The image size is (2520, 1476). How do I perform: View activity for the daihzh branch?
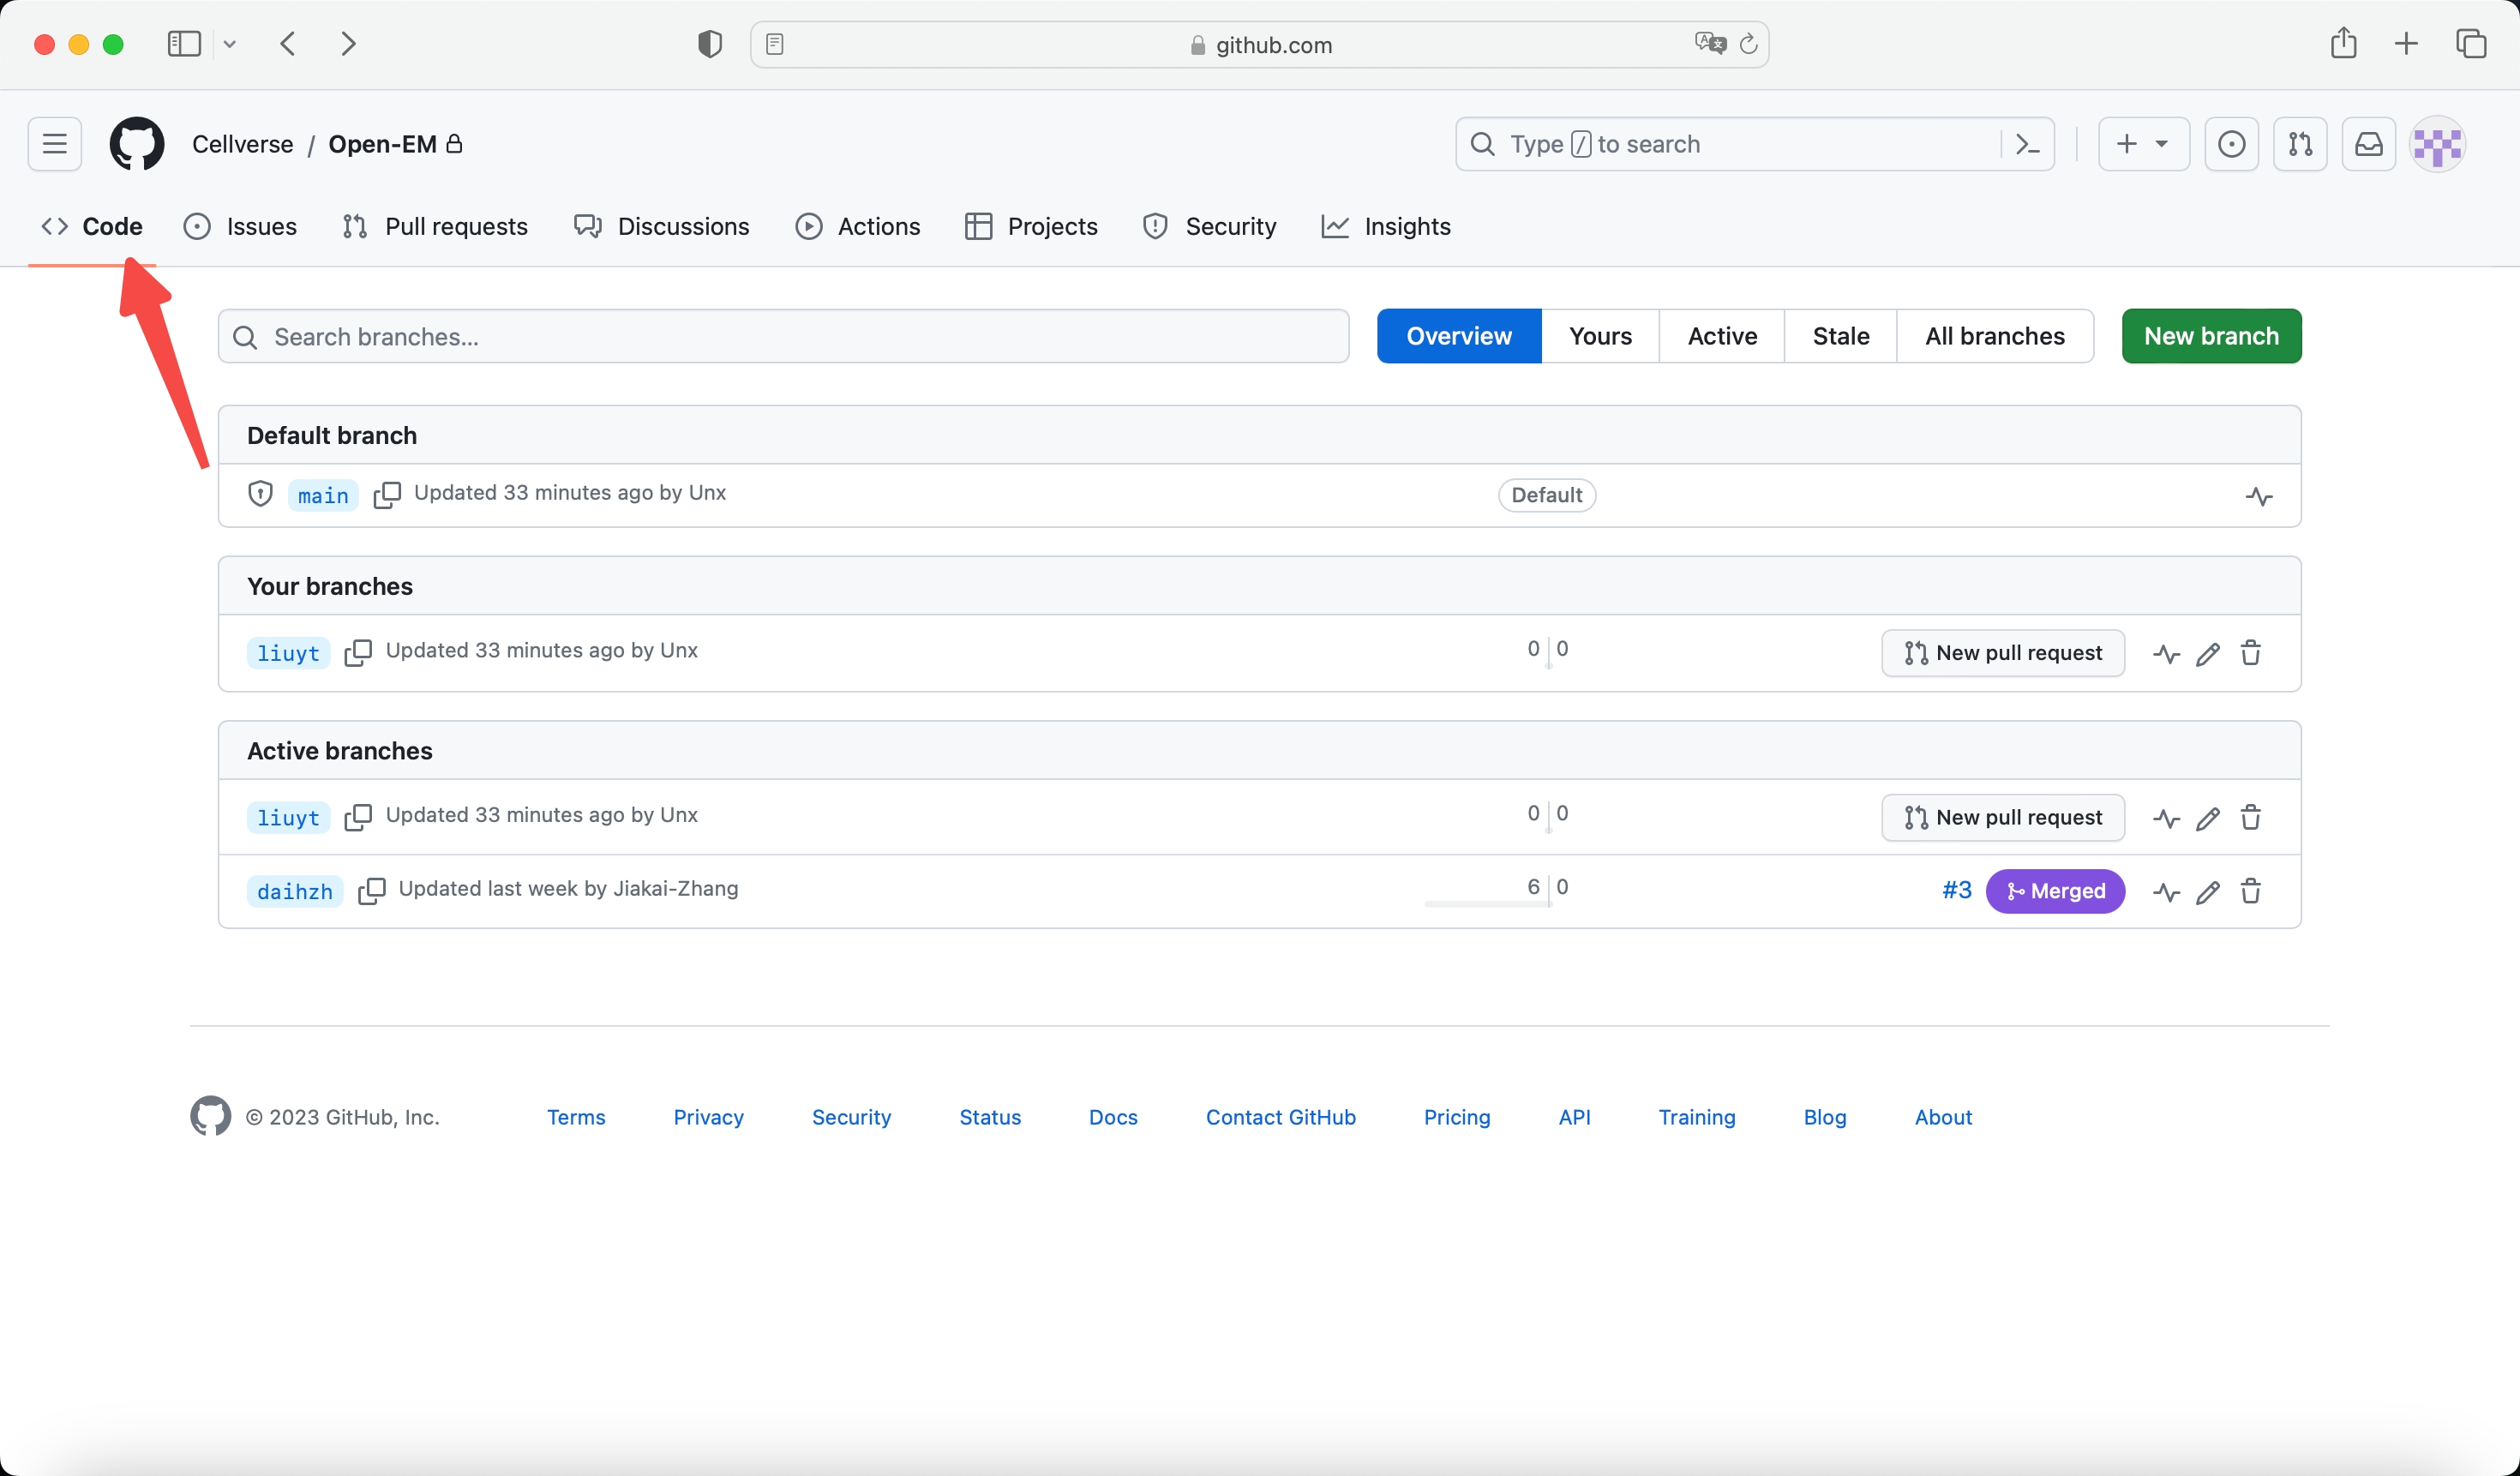tap(2167, 892)
